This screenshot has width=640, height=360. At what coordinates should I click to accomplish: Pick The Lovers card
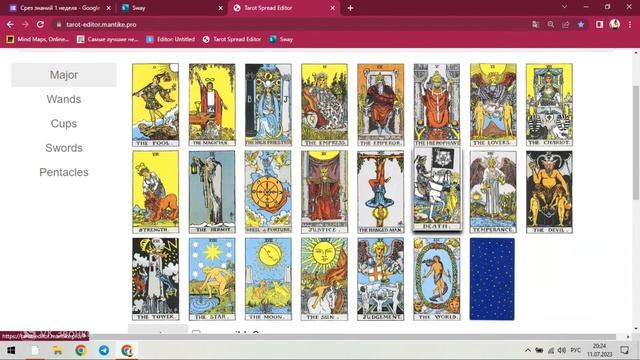pyautogui.click(x=493, y=105)
